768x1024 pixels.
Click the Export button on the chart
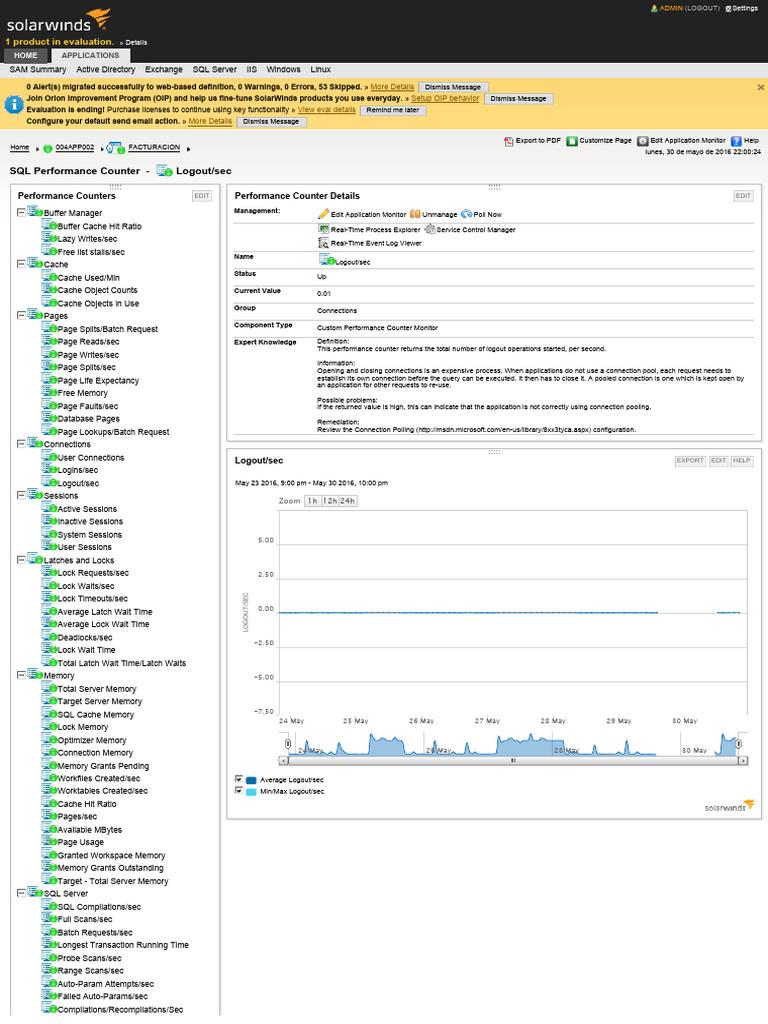(x=690, y=461)
